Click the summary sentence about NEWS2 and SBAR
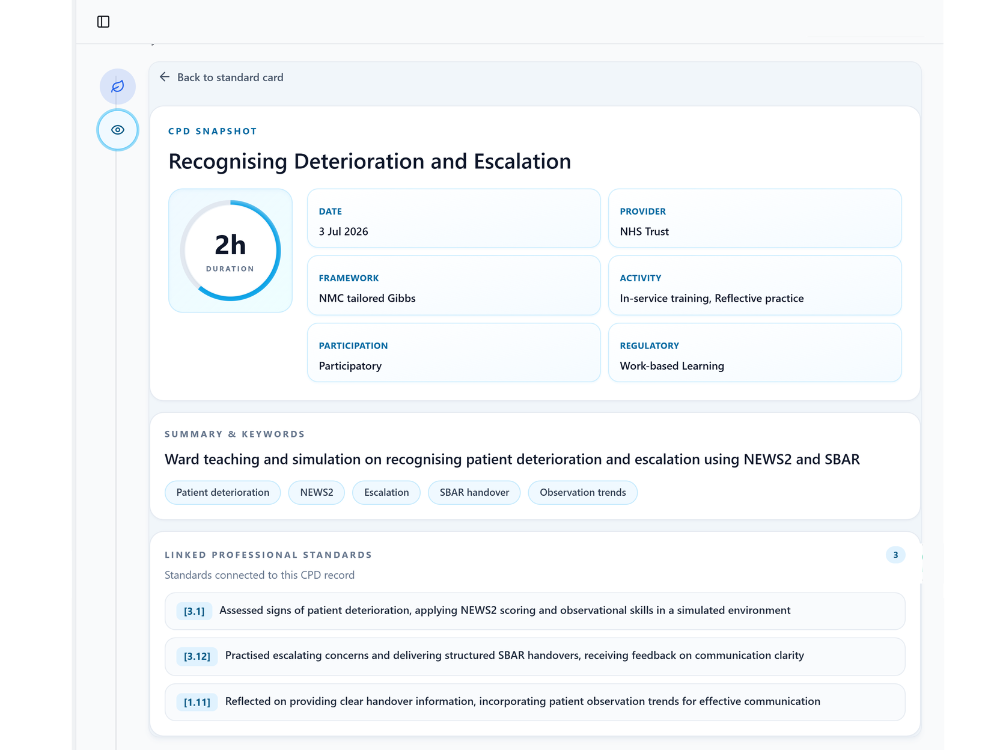Image resolution: width=1000 pixels, height=750 pixels. (x=512, y=459)
